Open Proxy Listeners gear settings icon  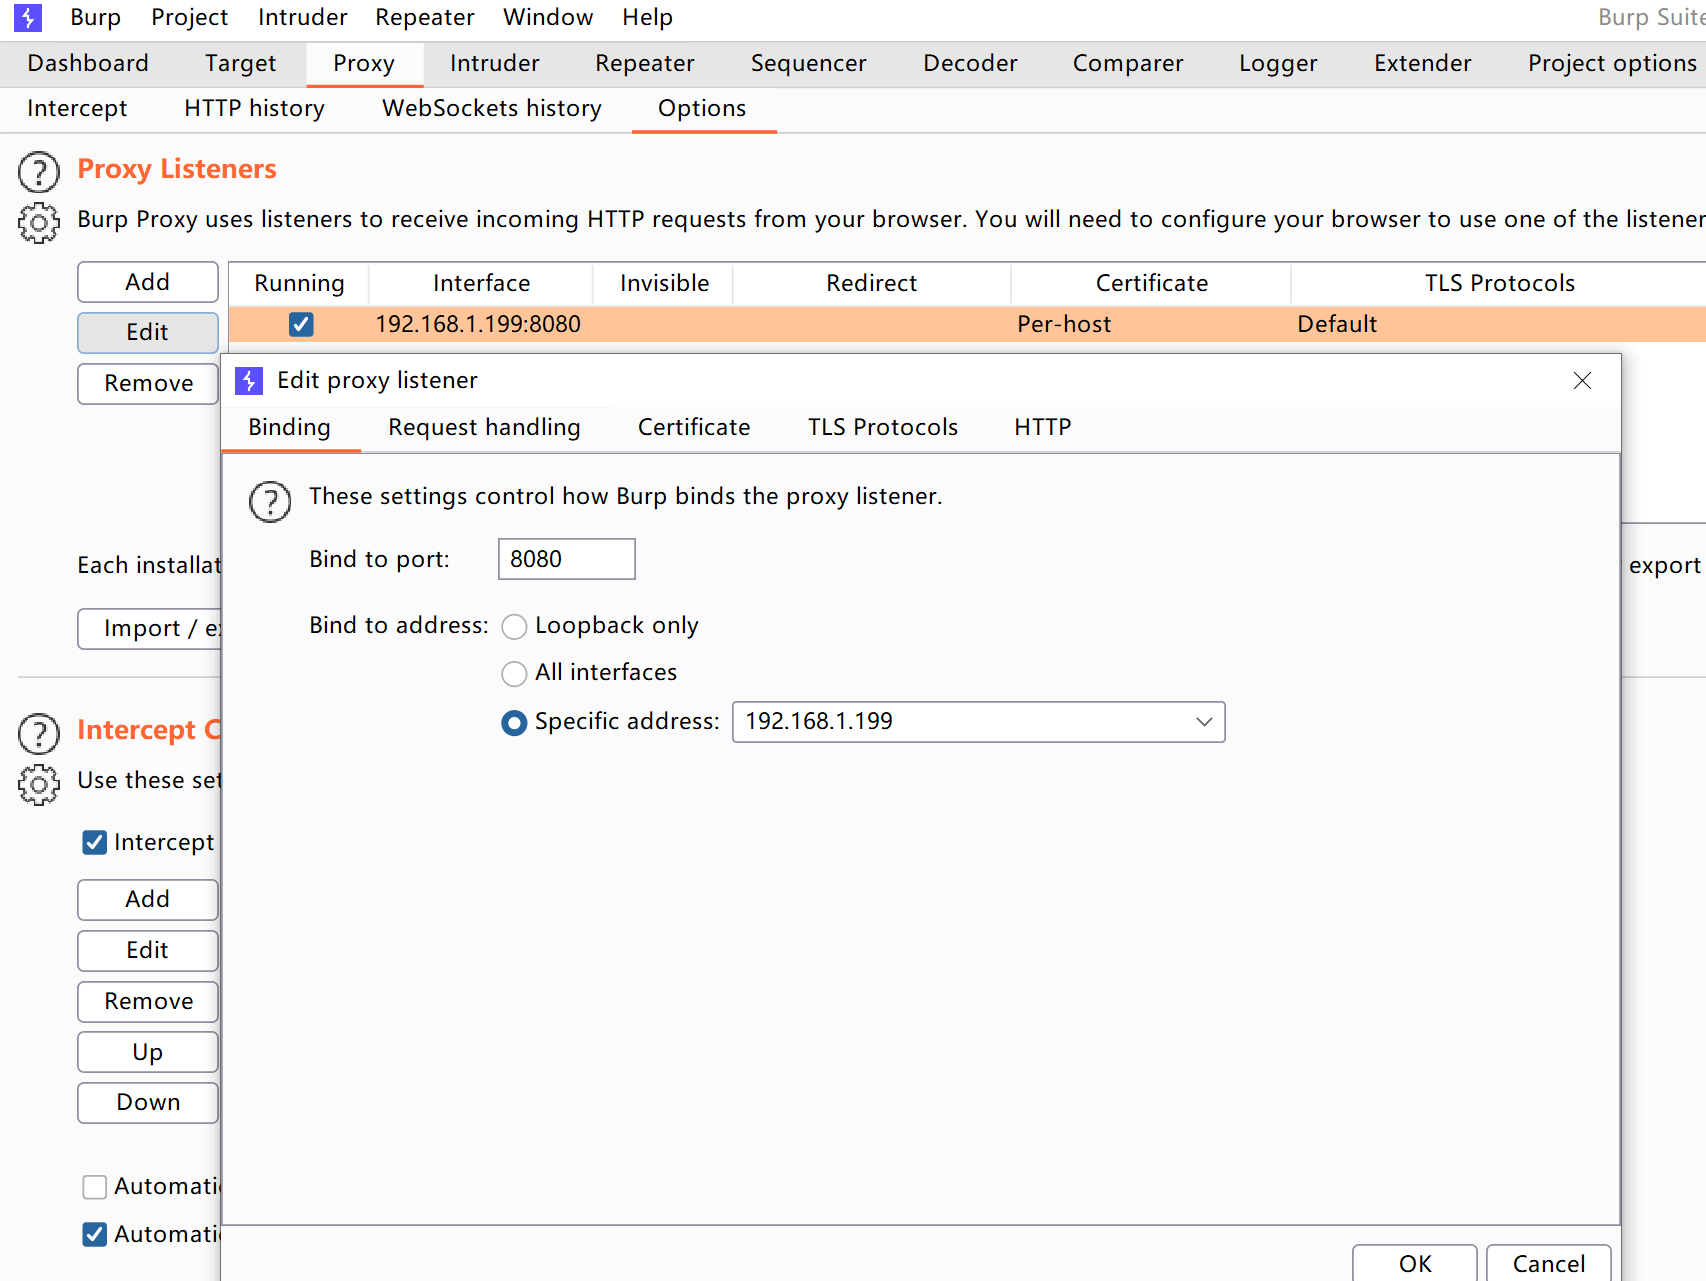coord(39,223)
